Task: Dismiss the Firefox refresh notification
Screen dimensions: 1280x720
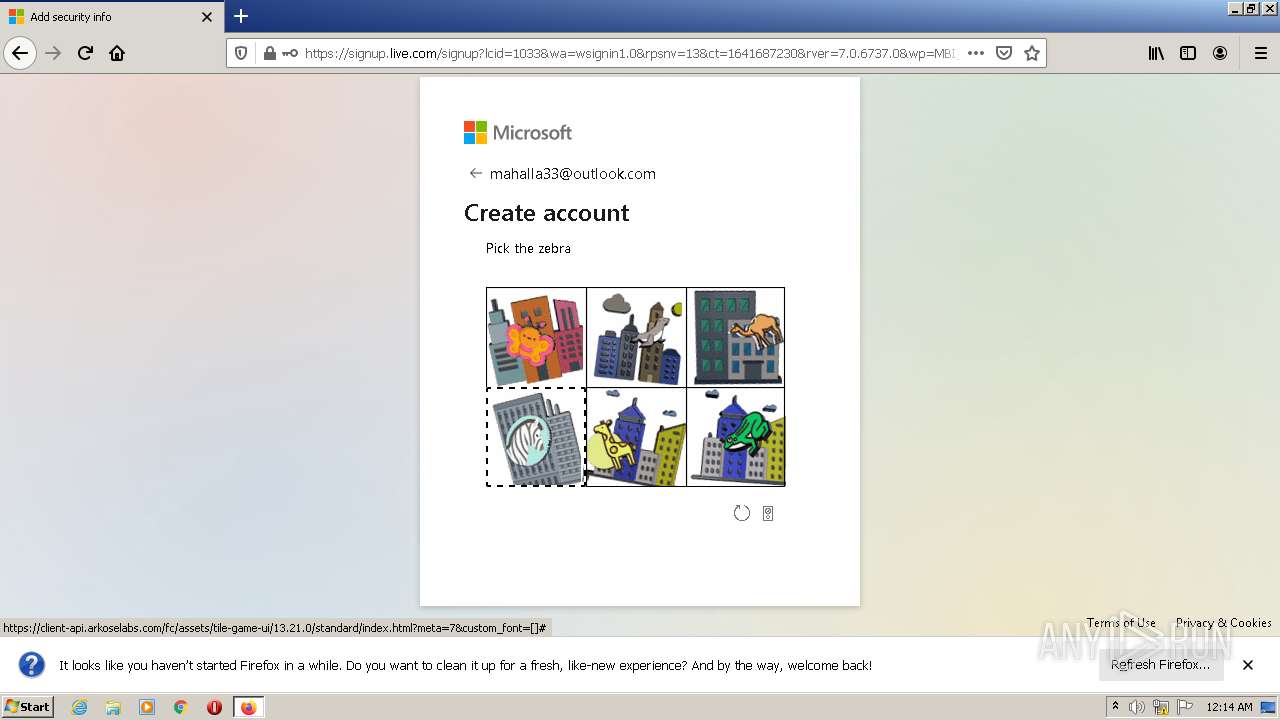Action: click(x=1248, y=665)
